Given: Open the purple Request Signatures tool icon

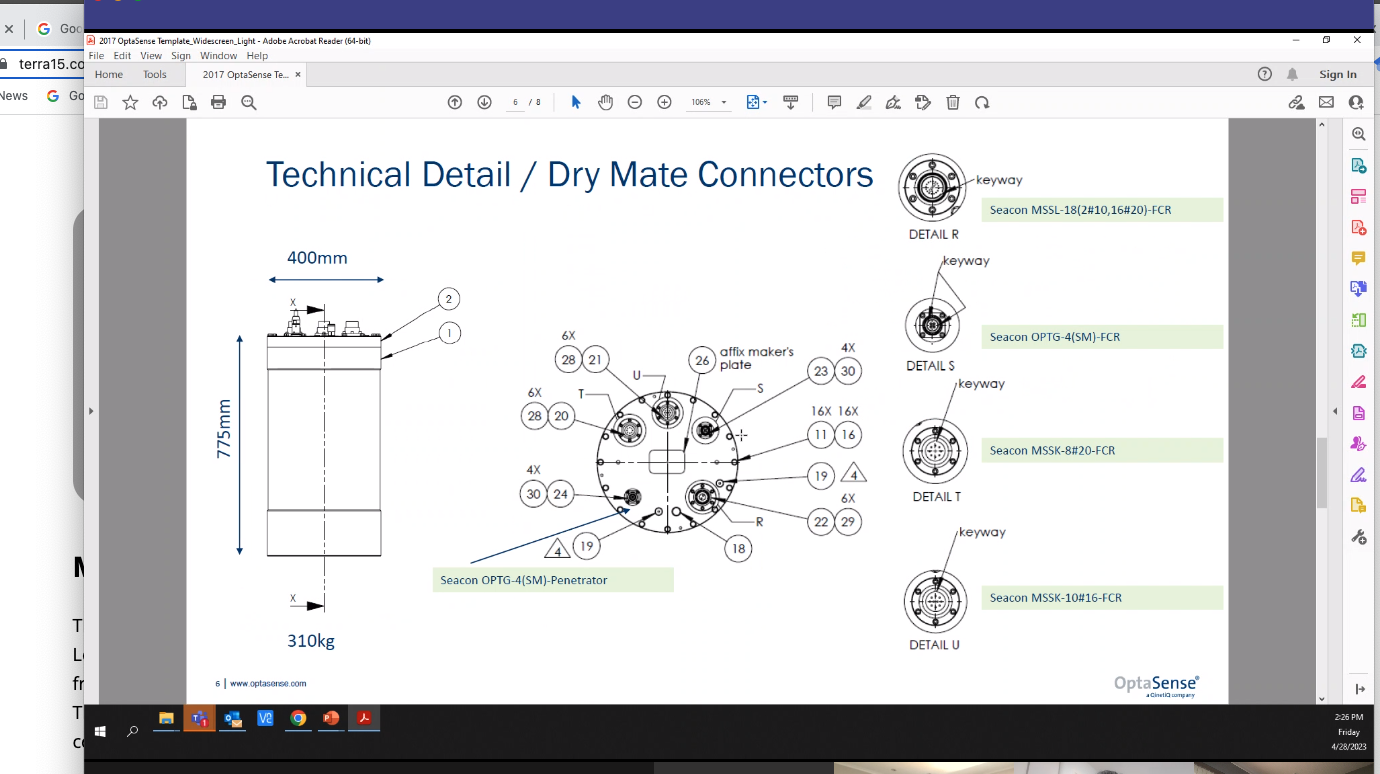Looking at the screenshot, I should coord(1358,444).
